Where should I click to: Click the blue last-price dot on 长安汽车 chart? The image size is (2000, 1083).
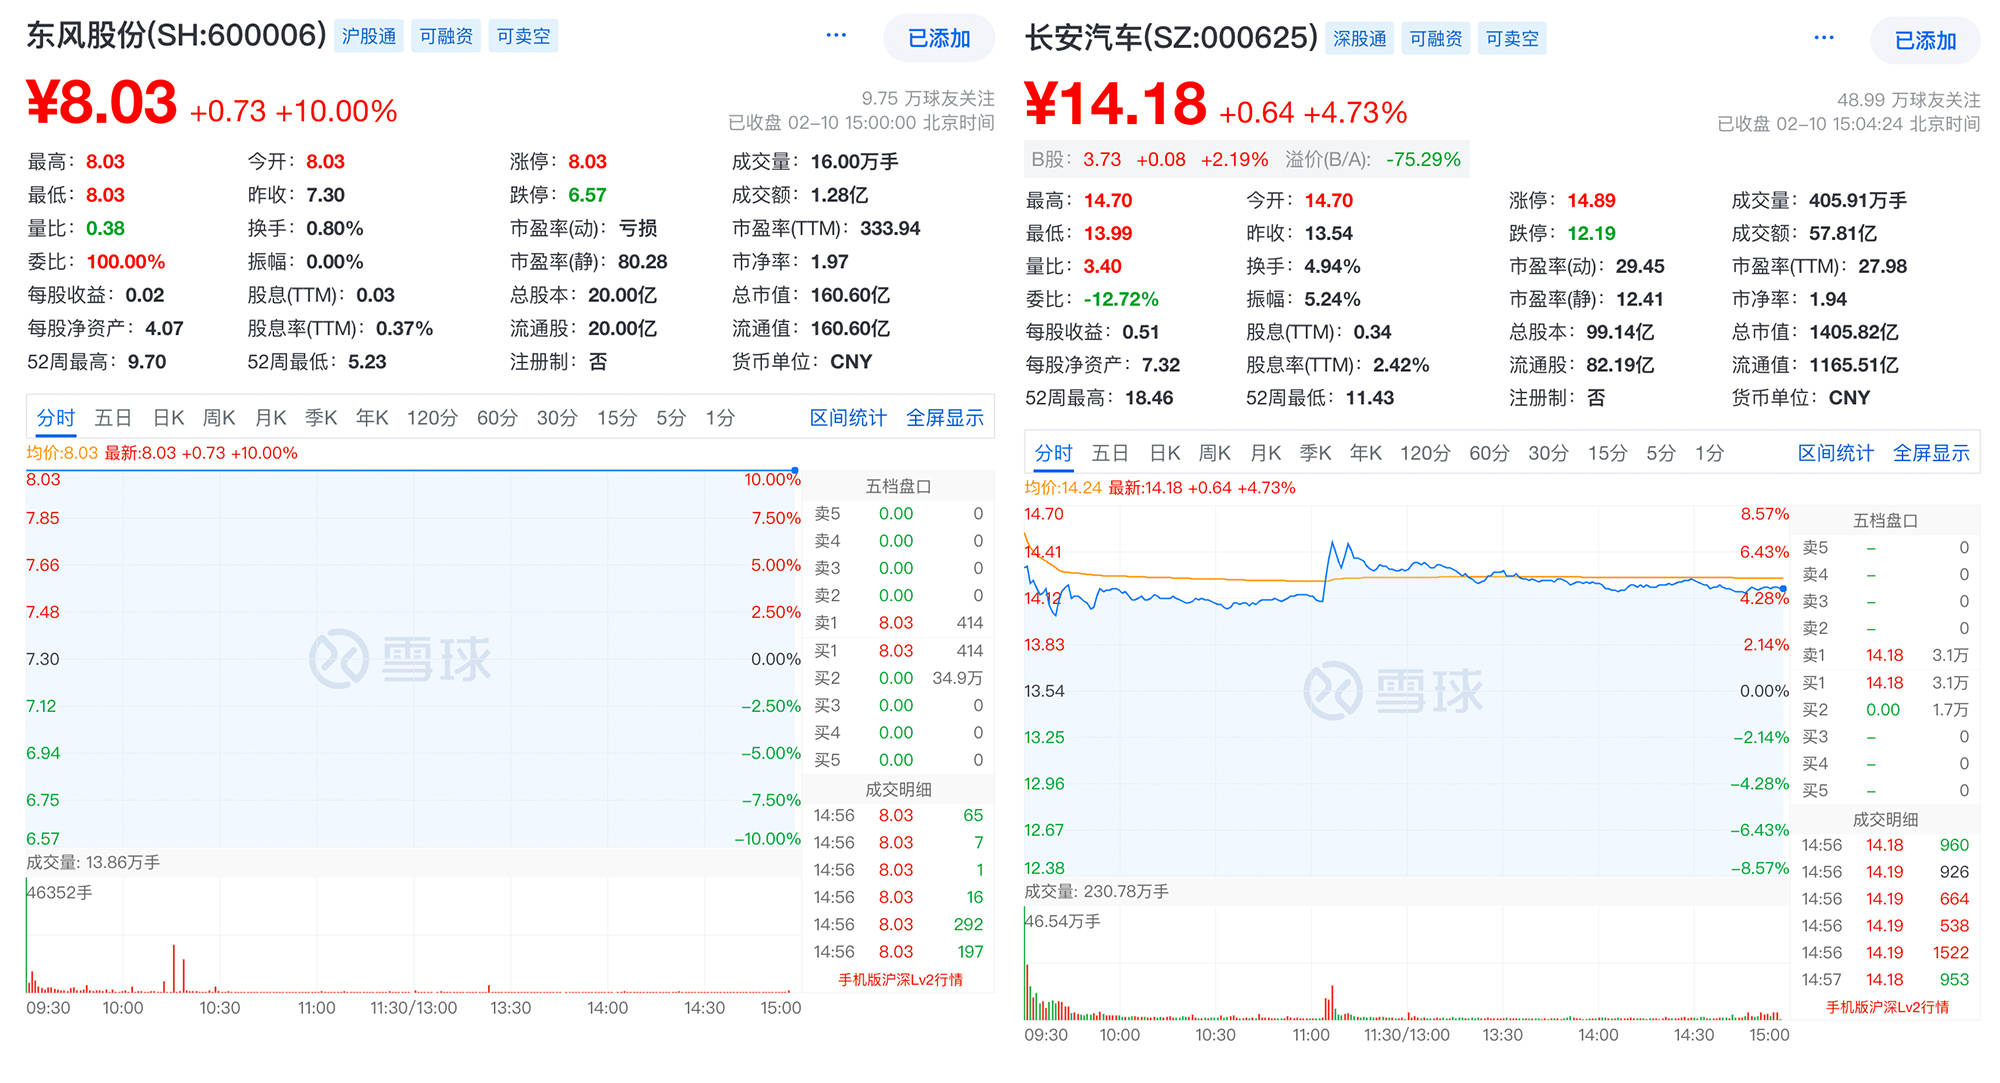tap(1782, 589)
